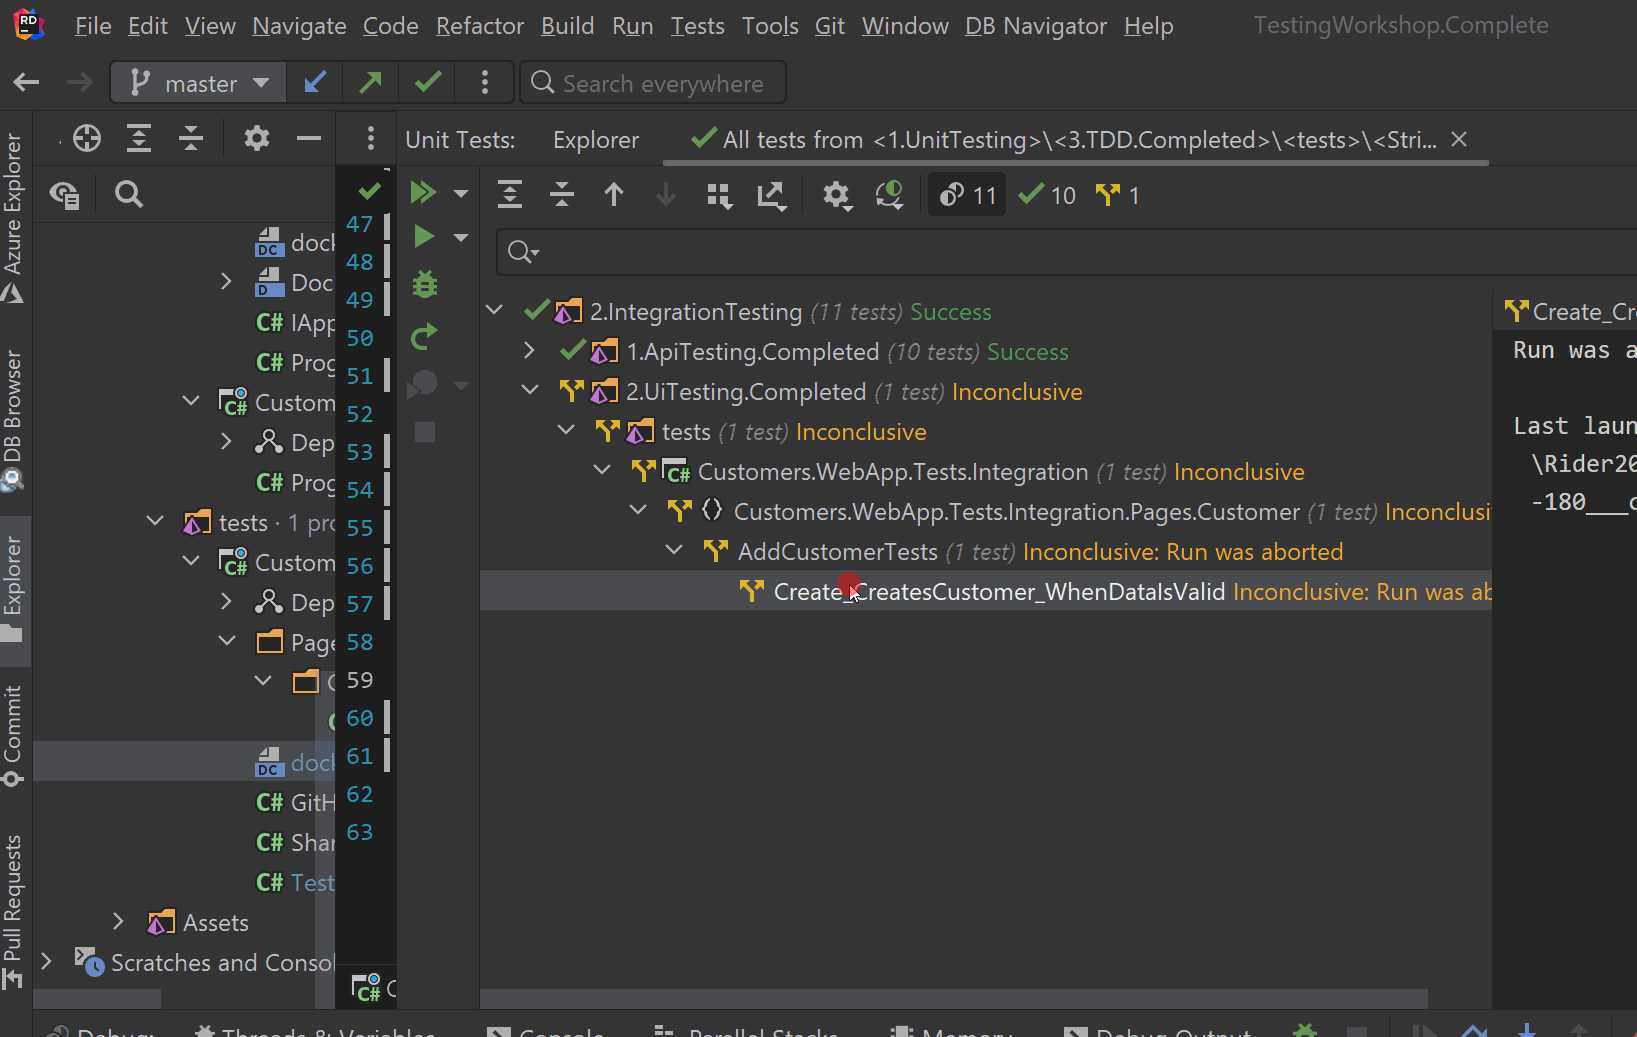The height and width of the screenshot is (1037, 1637).
Task: Click the Debug unit tests bug icon
Action: coord(425,286)
